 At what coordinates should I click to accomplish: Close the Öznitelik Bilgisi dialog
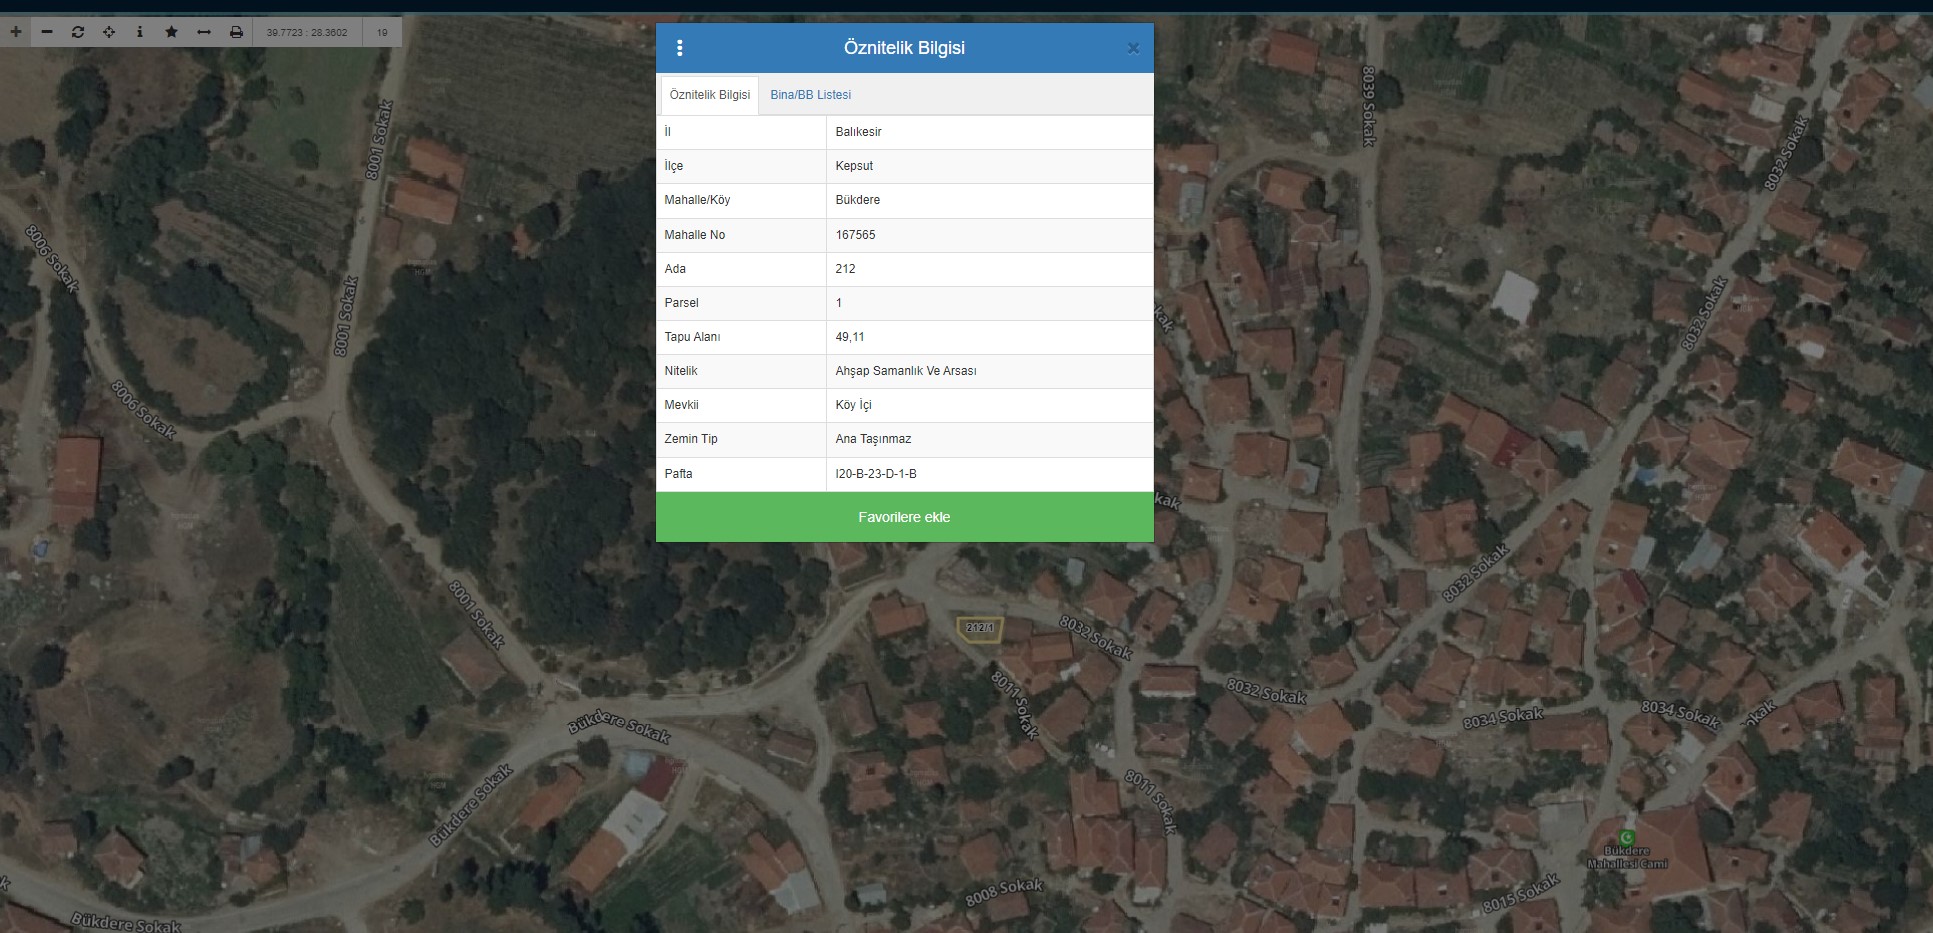coord(1133,48)
